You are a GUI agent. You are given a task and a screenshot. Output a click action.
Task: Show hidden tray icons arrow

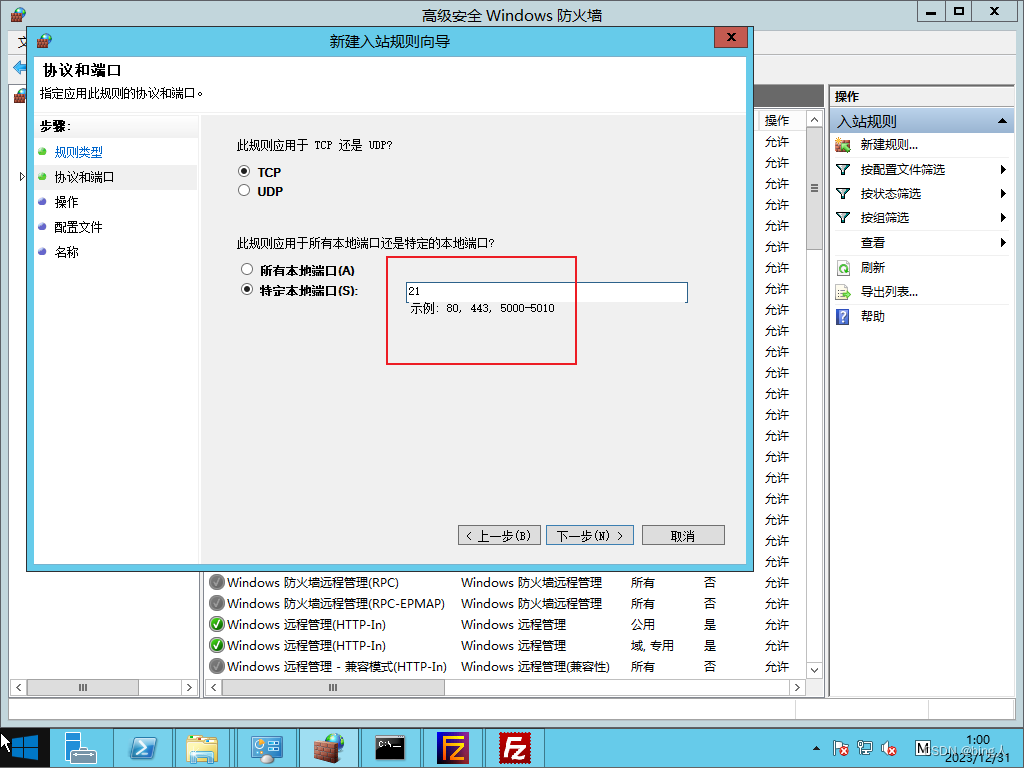coord(816,748)
